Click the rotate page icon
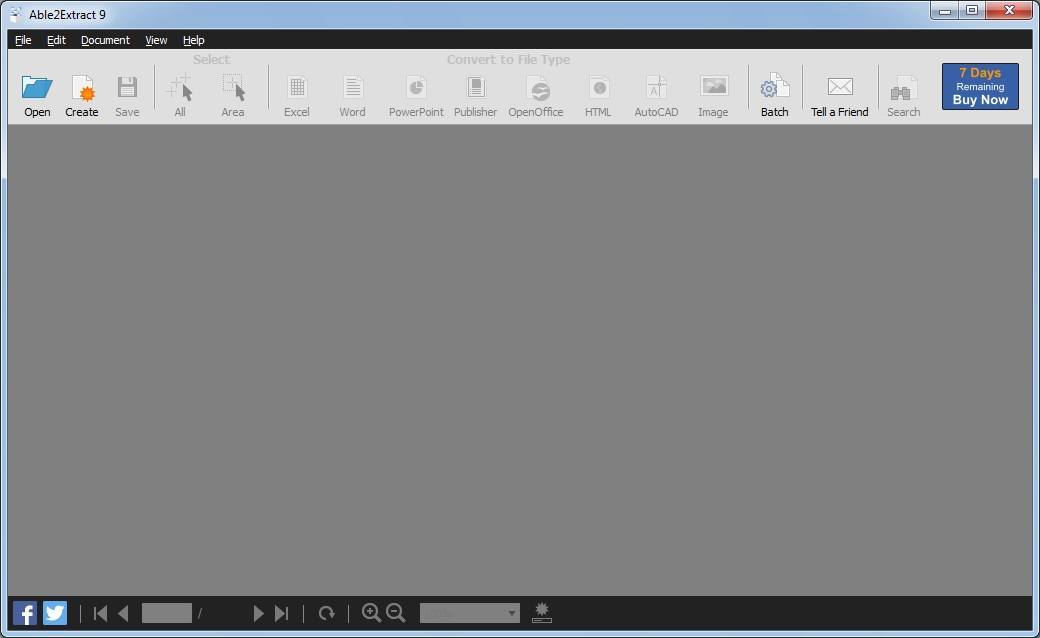 coord(327,613)
